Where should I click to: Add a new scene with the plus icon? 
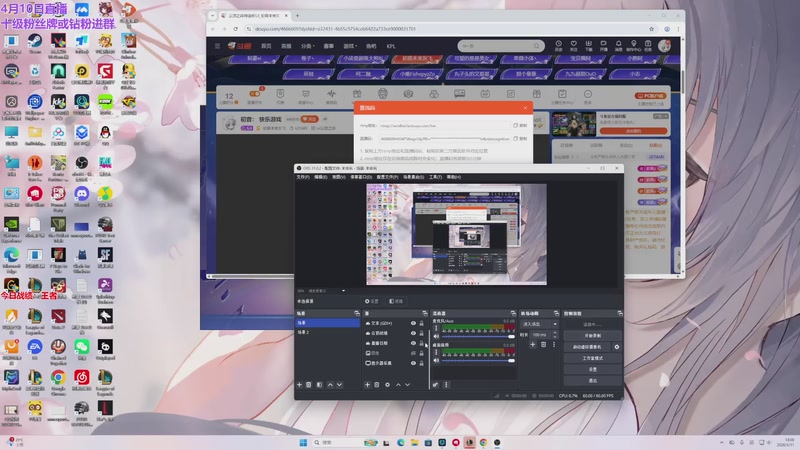tap(299, 385)
